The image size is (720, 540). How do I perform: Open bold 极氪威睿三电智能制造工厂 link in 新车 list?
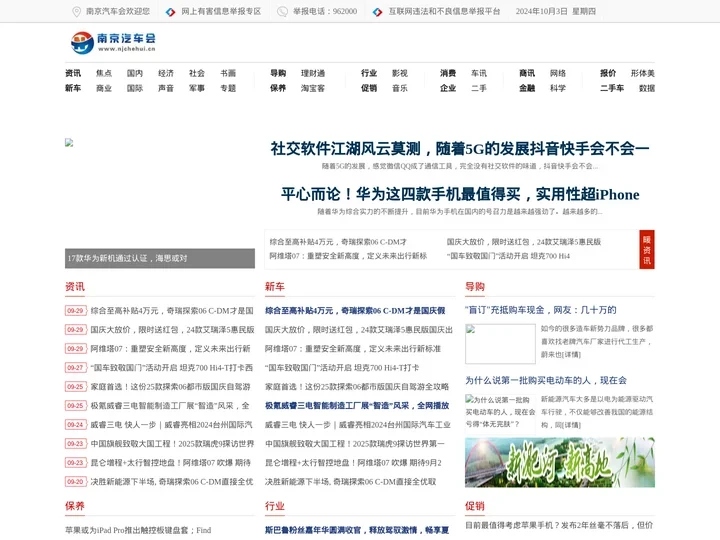(x=357, y=406)
